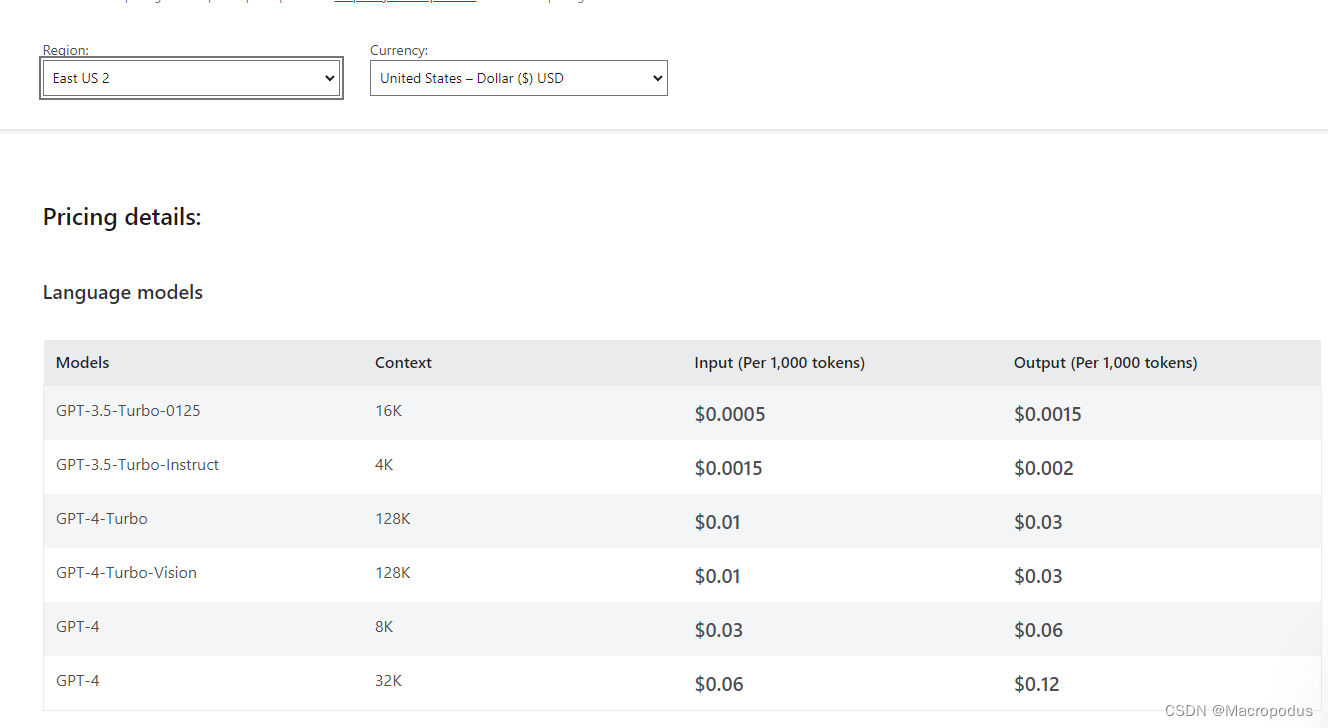Select the $0.12 output price

(x=1037, y=684)
